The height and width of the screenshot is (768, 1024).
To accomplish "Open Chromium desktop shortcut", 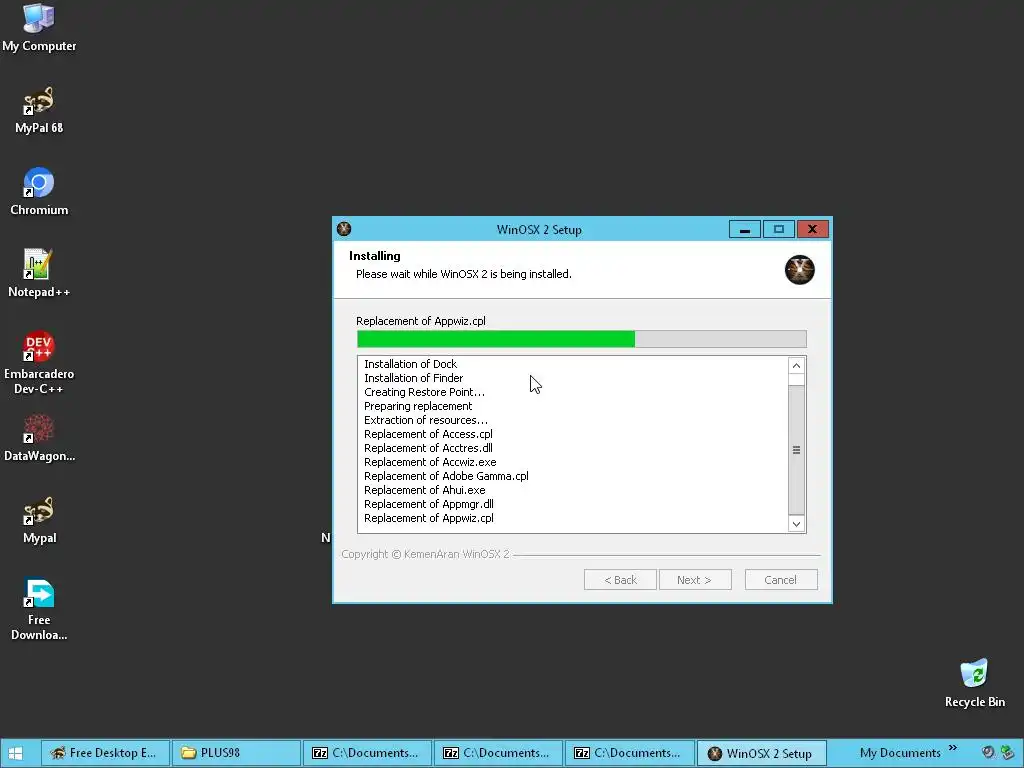I will click(39, 192).
